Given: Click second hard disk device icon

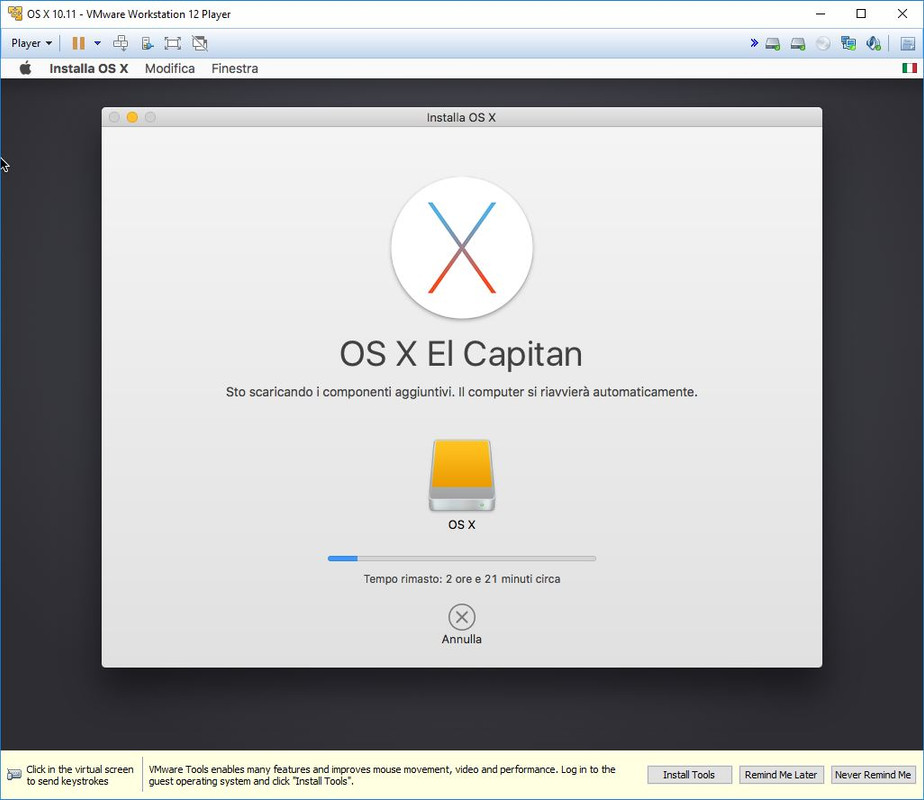Looking at the screenshot, I should pos(798,44).
